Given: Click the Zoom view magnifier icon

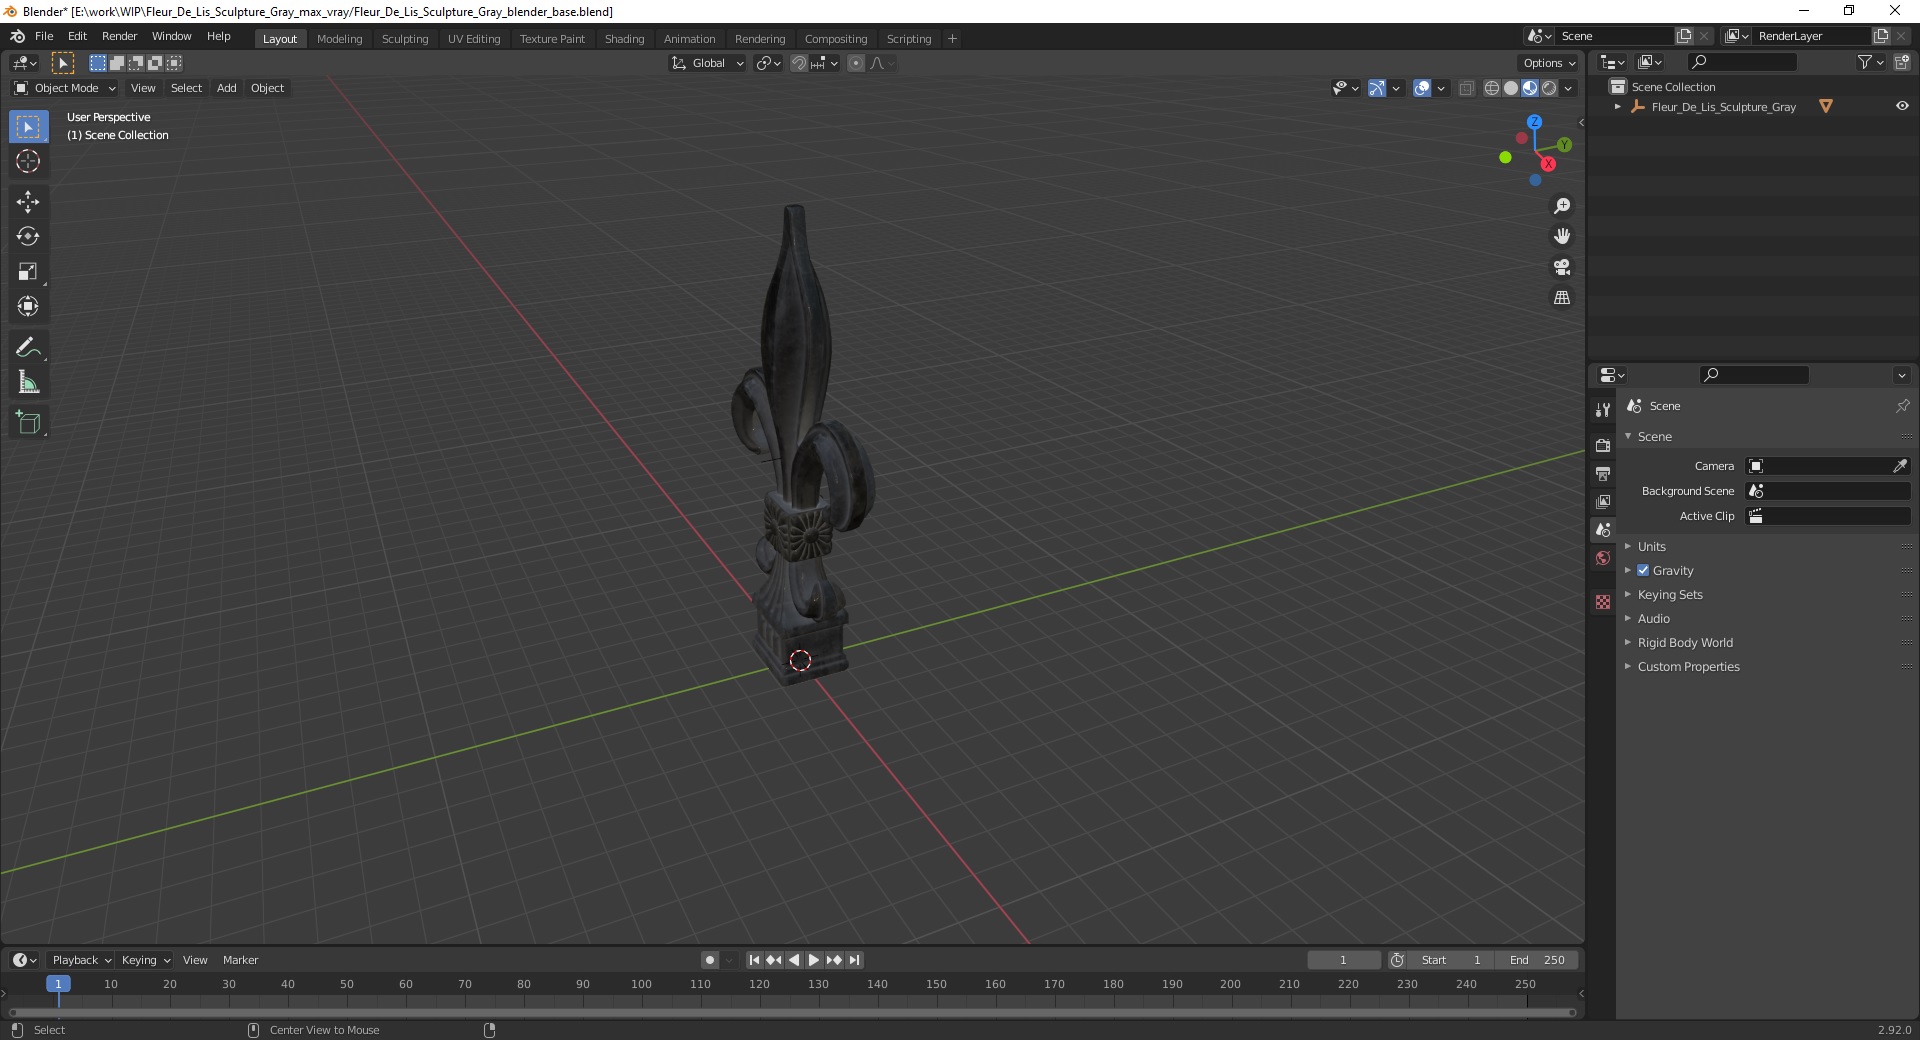Looking at the screenshot, I should tap(1561, 206).
